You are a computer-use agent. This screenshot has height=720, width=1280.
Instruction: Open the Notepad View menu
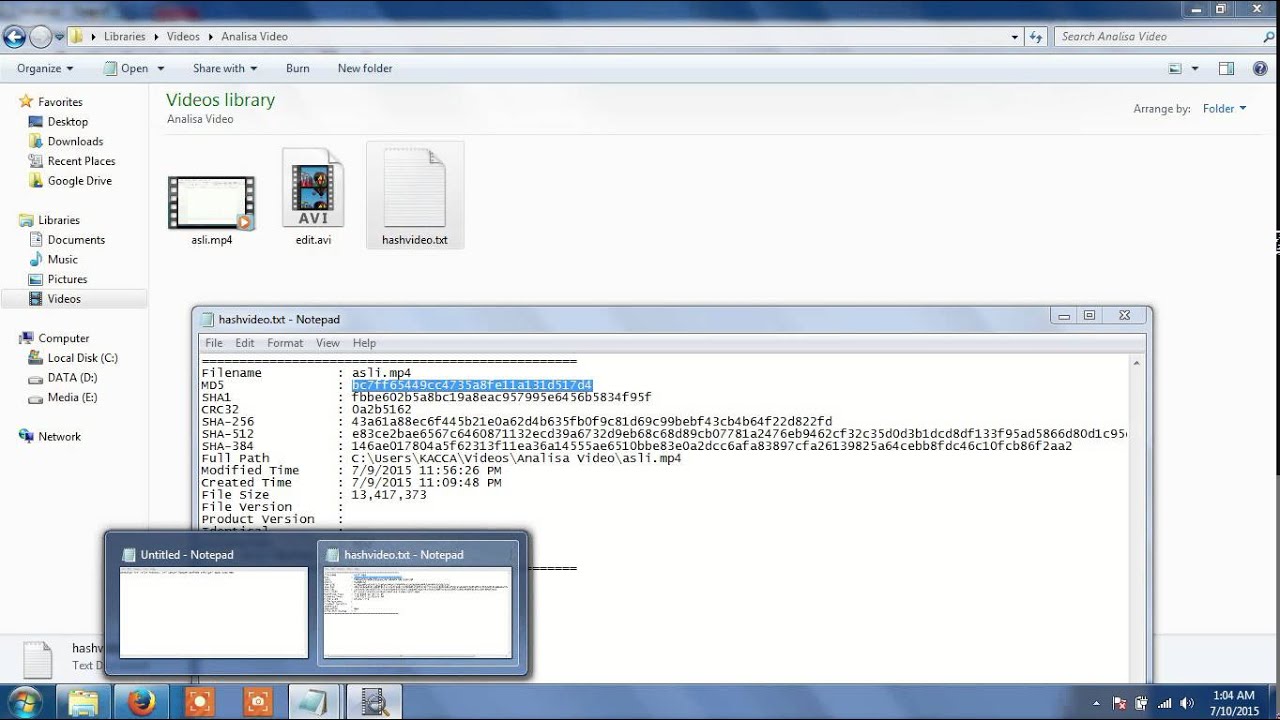(x=328, y=343)
